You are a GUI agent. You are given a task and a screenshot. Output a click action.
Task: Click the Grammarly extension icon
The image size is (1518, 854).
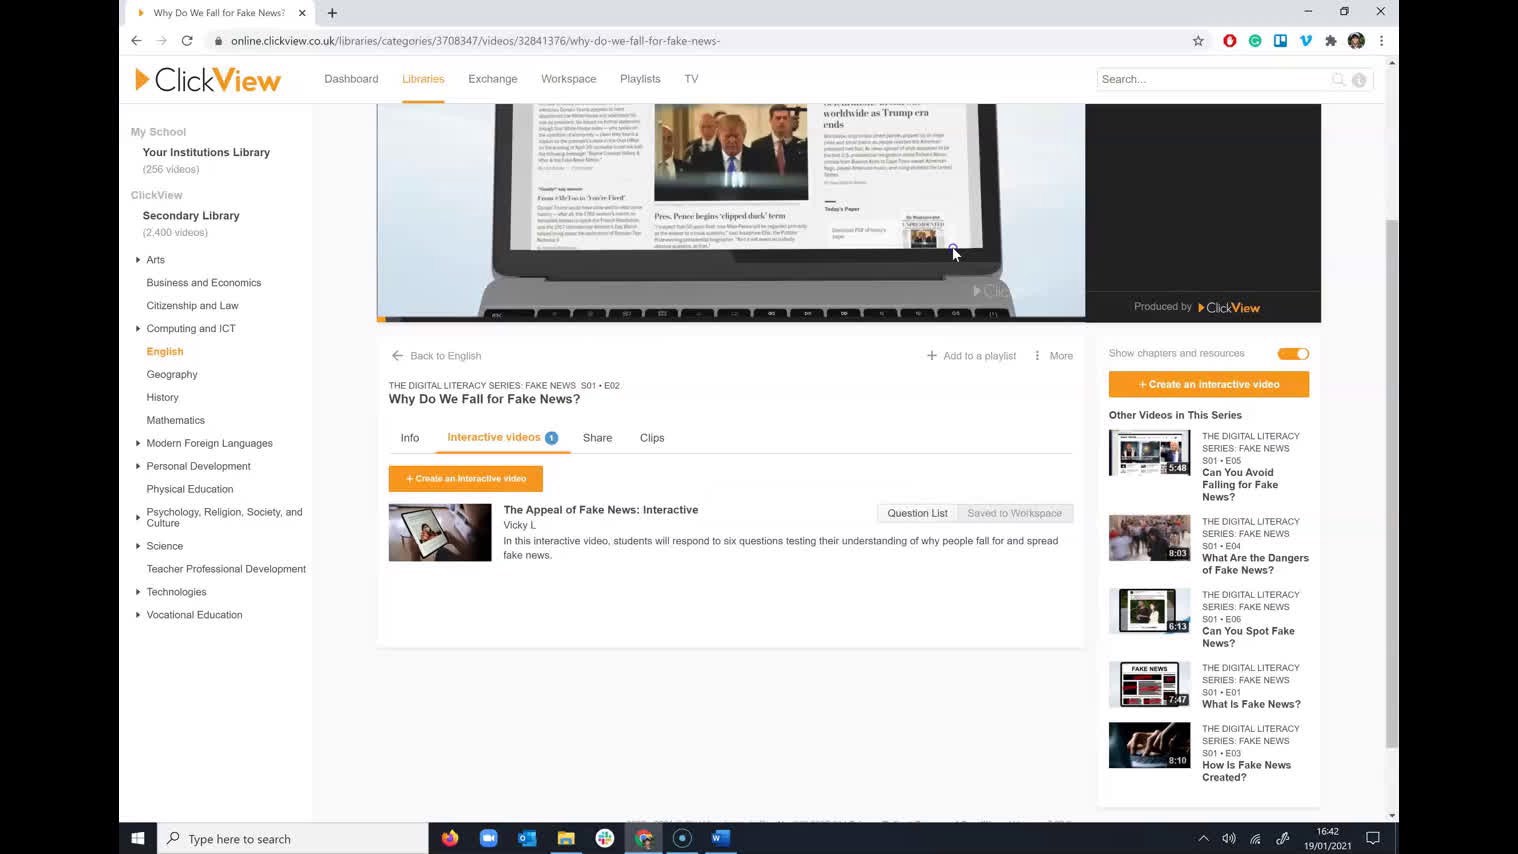click(1255, 41)
